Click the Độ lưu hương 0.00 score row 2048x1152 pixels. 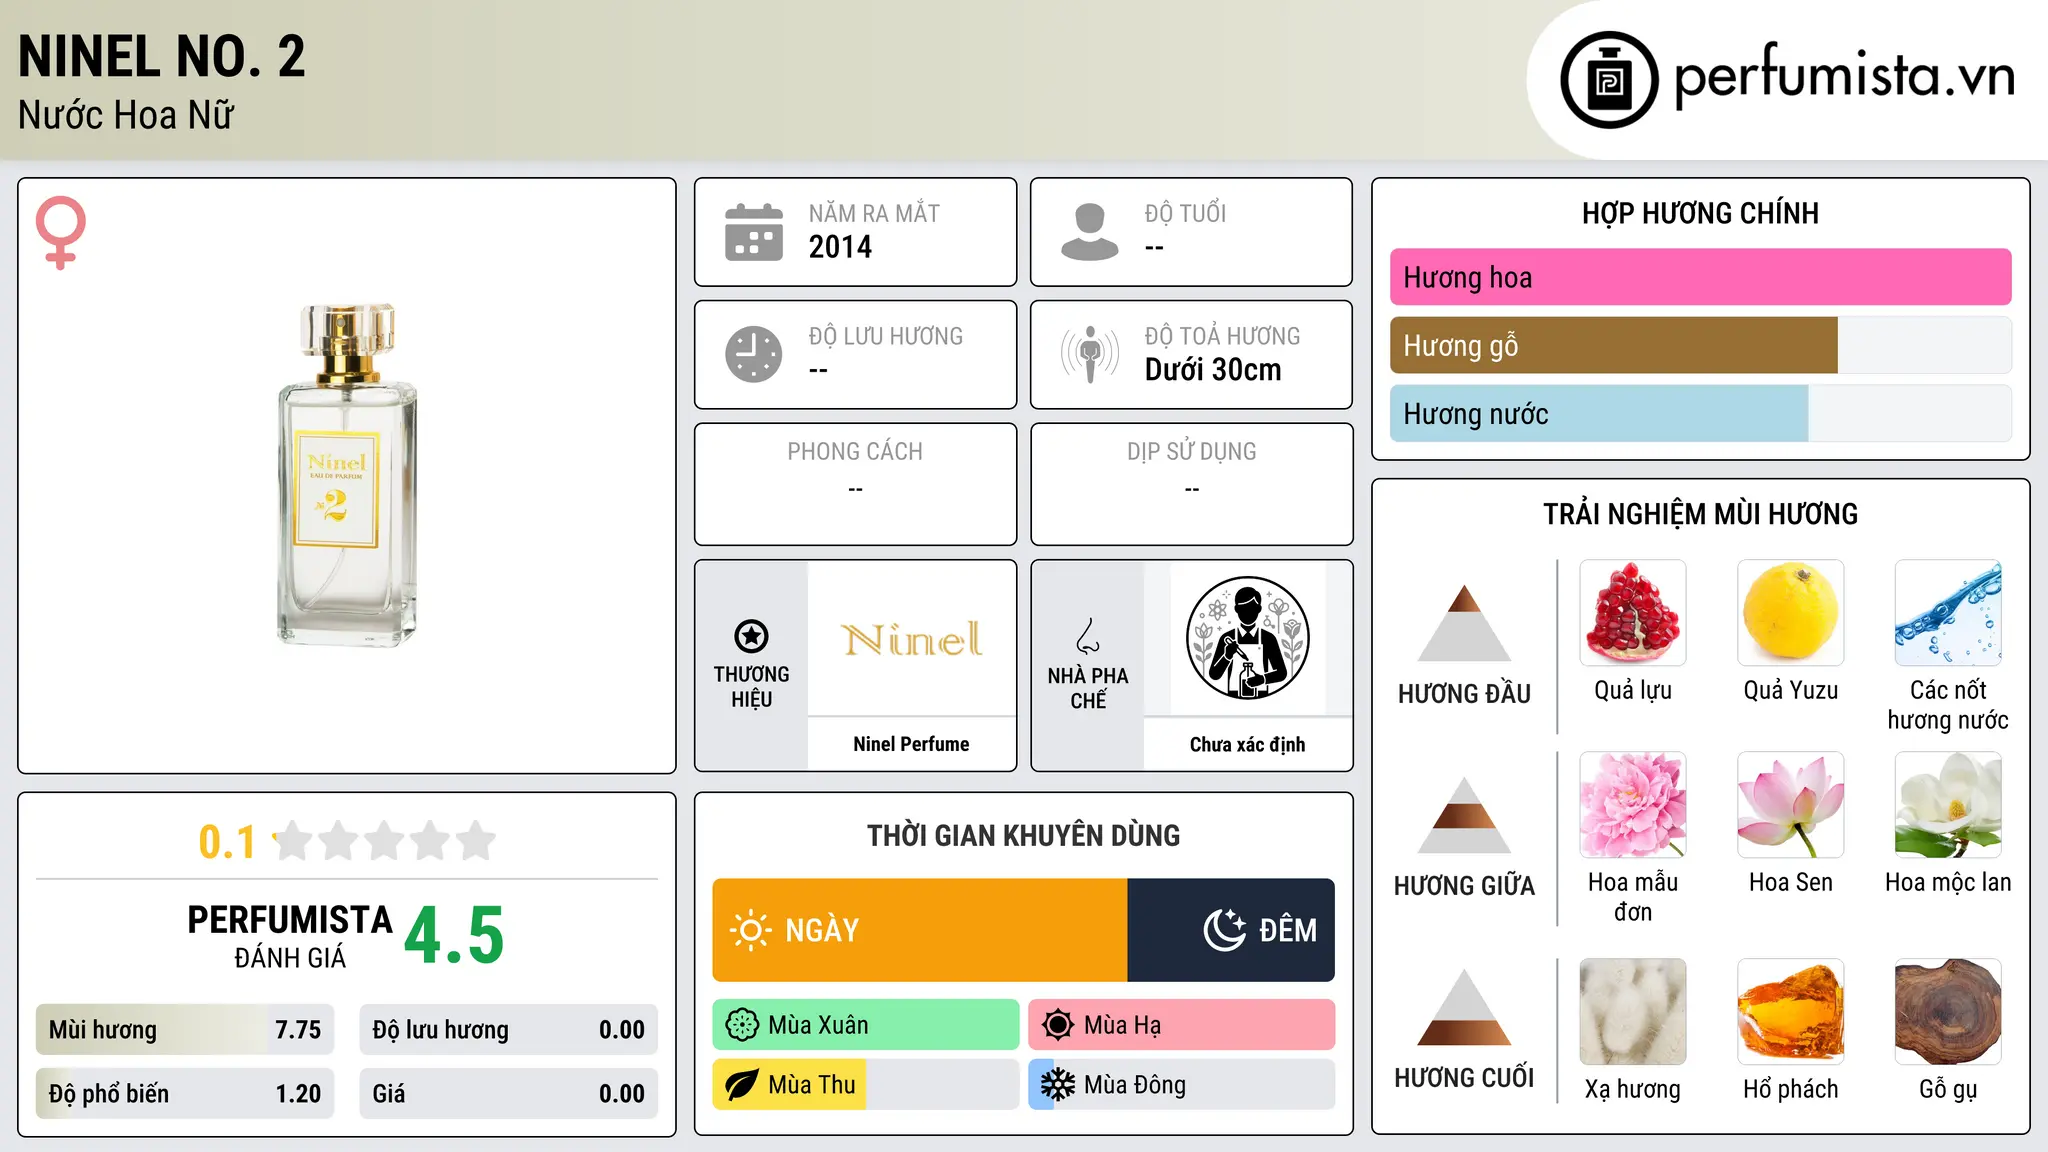(509, 1030)
